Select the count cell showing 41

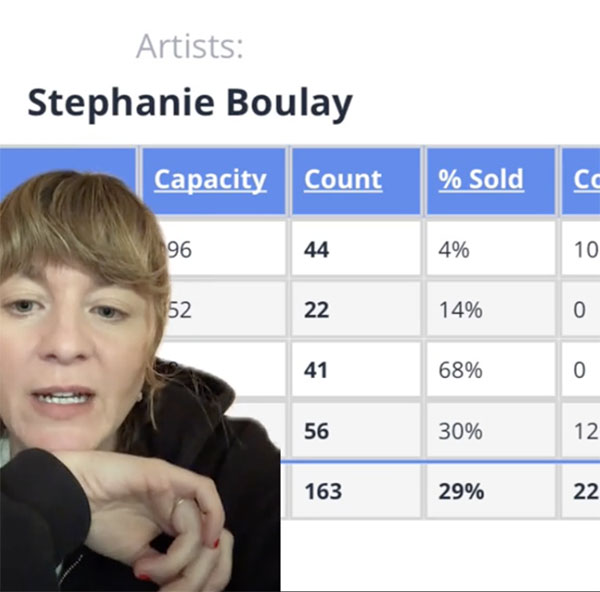point(356,369)
